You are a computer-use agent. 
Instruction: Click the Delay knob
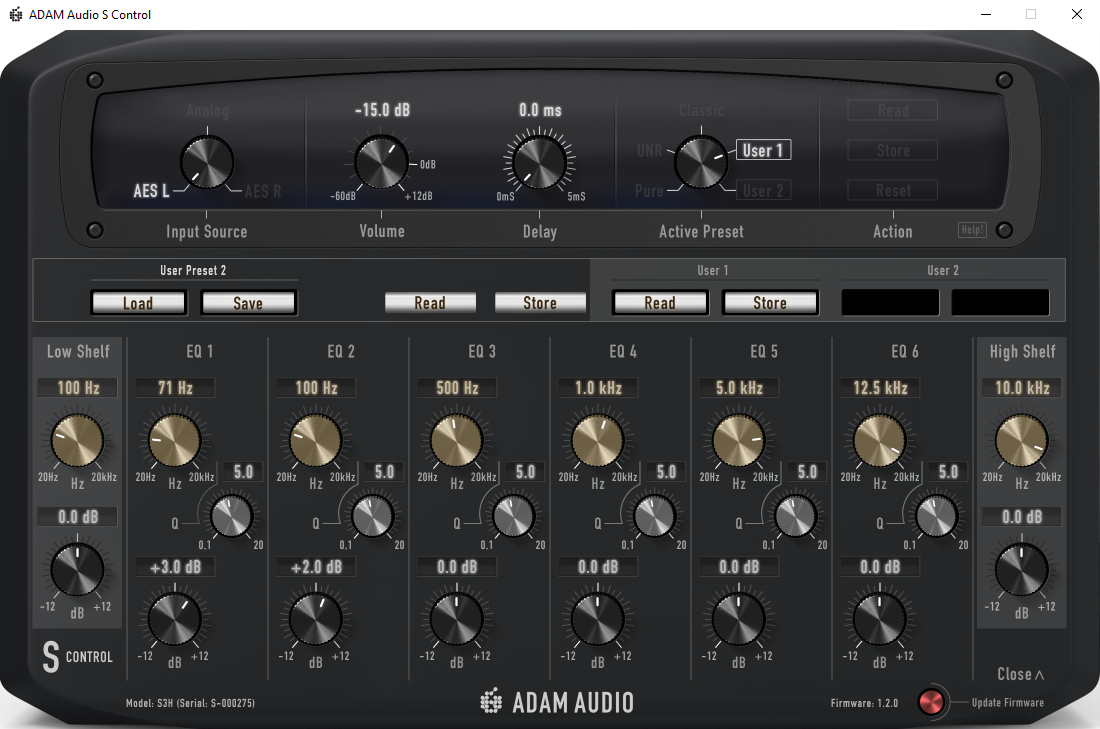pos(539,163)
